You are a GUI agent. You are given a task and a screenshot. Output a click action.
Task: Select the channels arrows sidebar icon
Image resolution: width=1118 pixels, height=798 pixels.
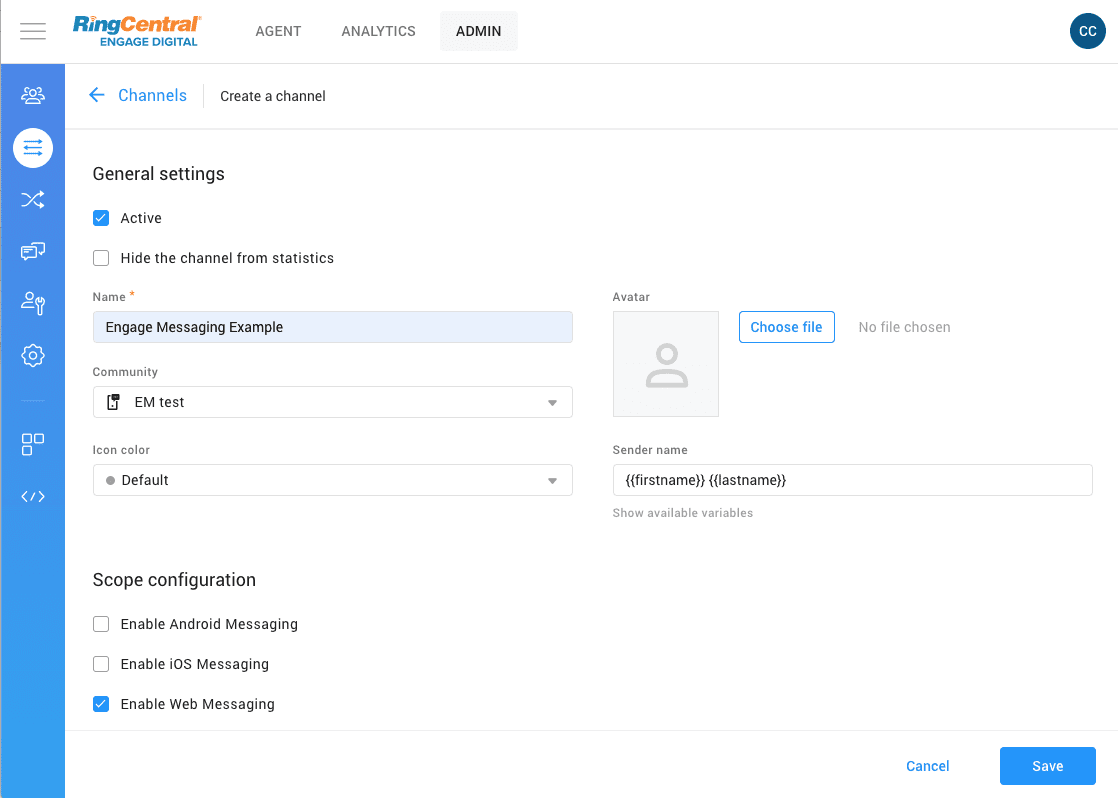tap(33, 148)
